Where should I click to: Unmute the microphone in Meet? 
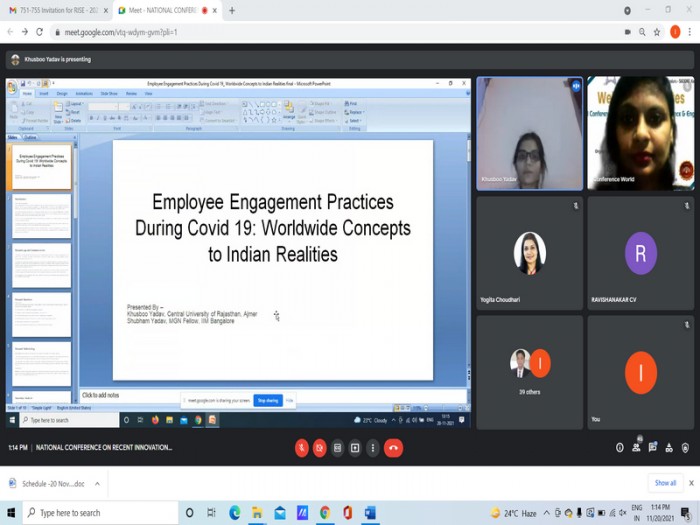(x=301, y=448)
